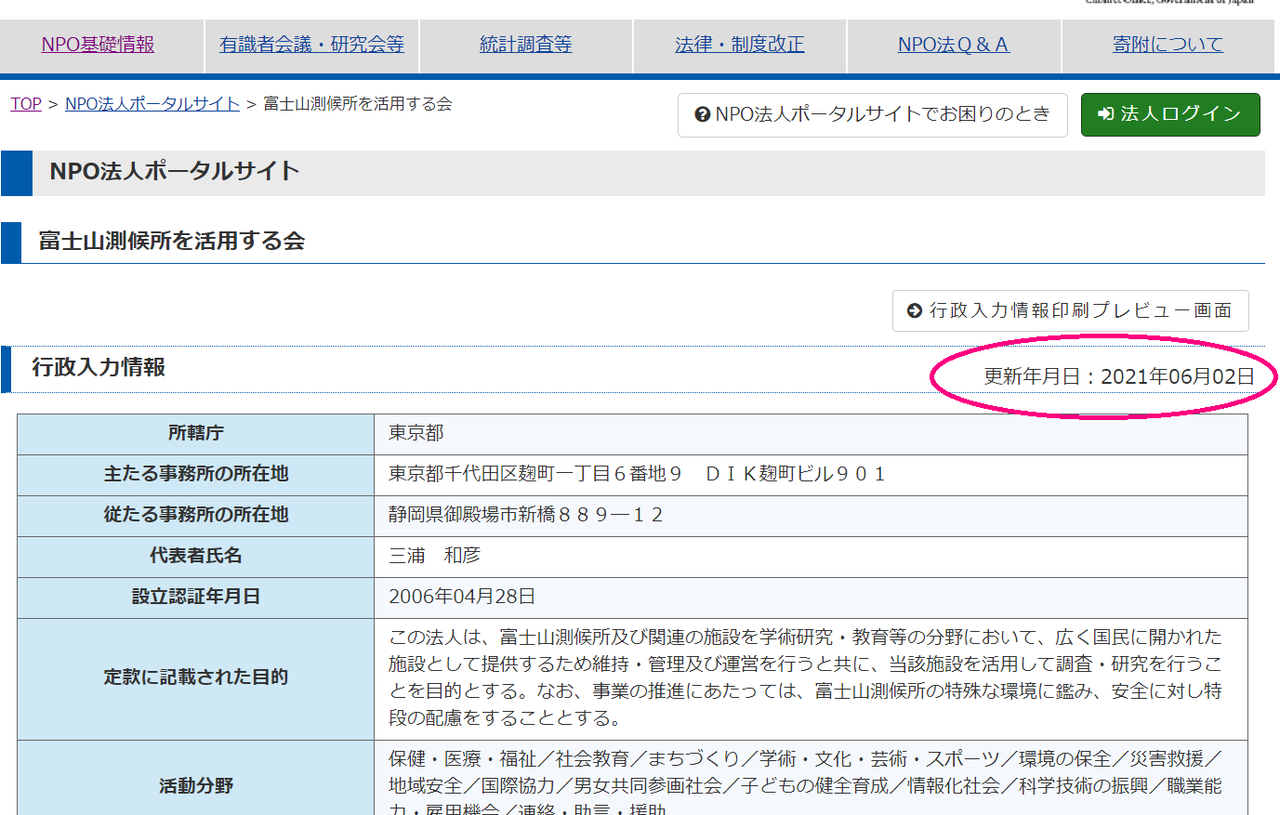The height and width of the screenshot is (815, 1280).
Task: Click the 代表者氏名 header cell
Action: click(196, 557)
